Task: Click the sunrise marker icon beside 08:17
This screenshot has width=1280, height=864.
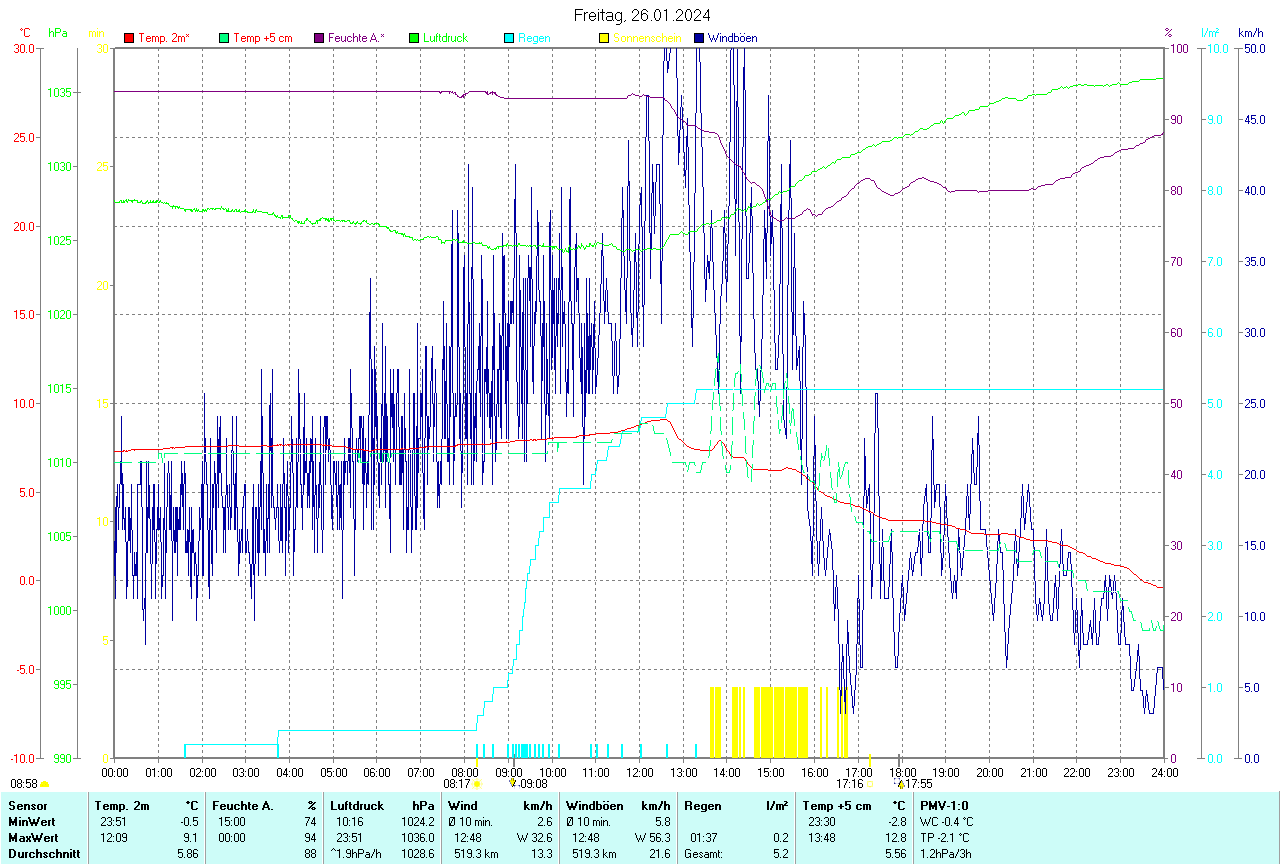Action: coord(476,785)
